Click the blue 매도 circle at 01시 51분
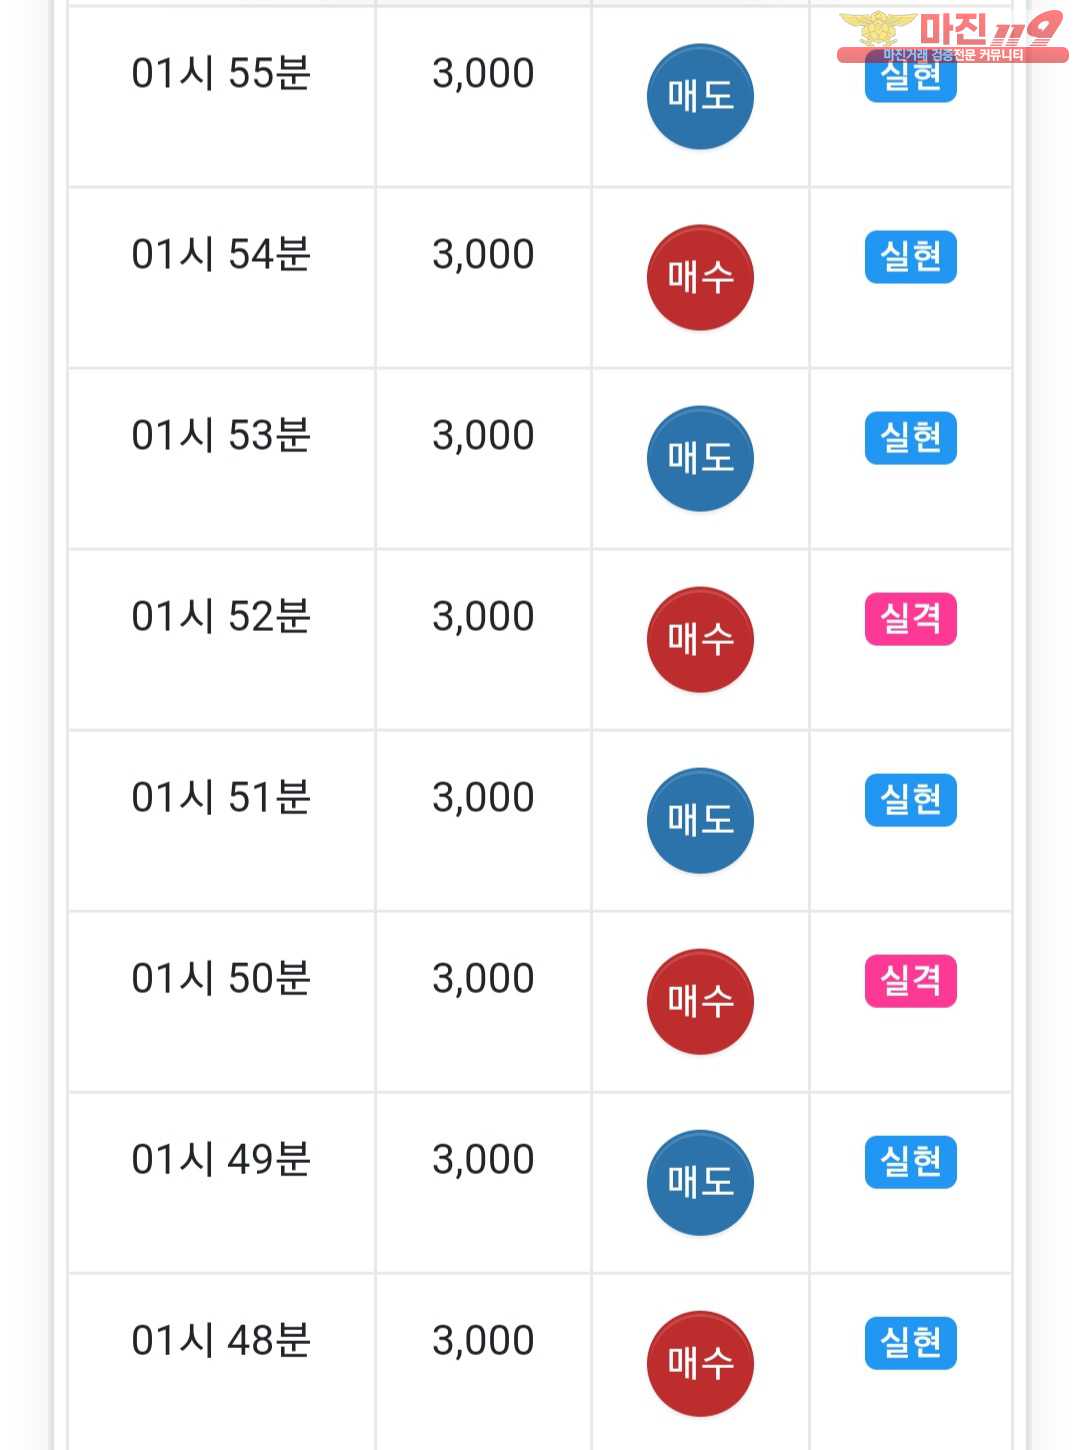The height and width of the screenshot is (1450, 1080). (700, 821)
